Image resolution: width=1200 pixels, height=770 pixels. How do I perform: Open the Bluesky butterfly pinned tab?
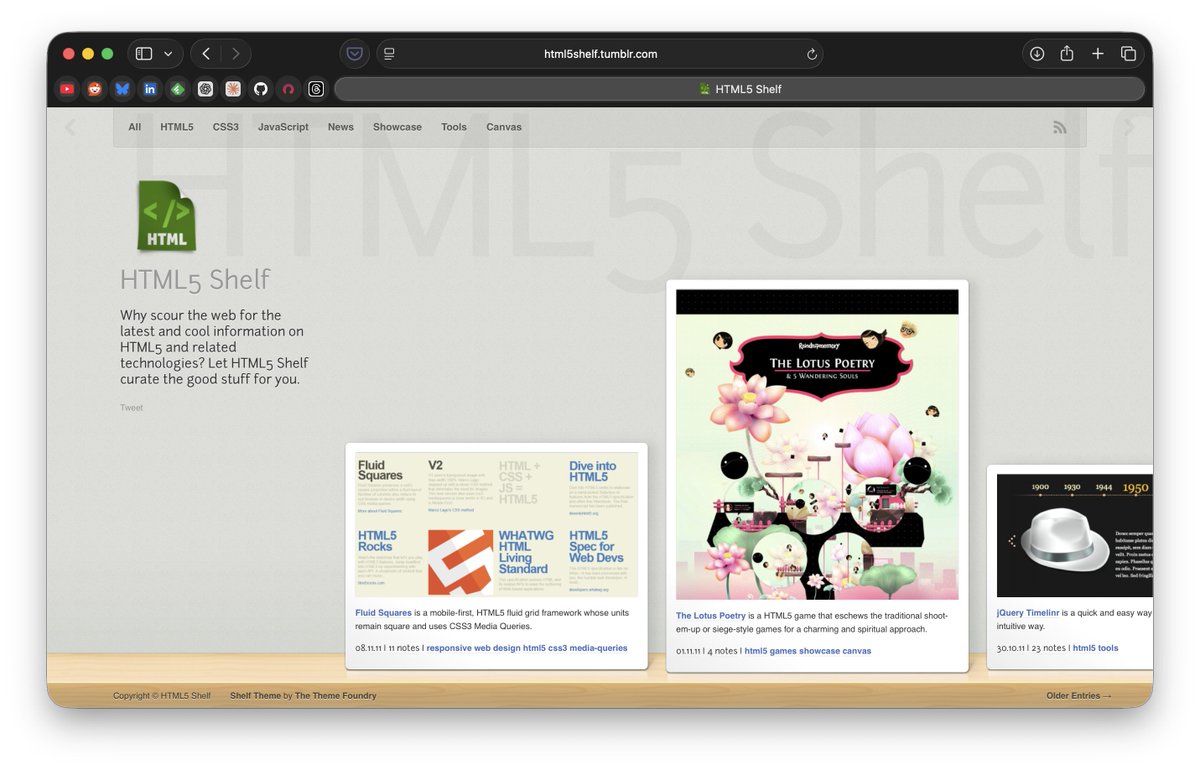click(x=122, y=89)
